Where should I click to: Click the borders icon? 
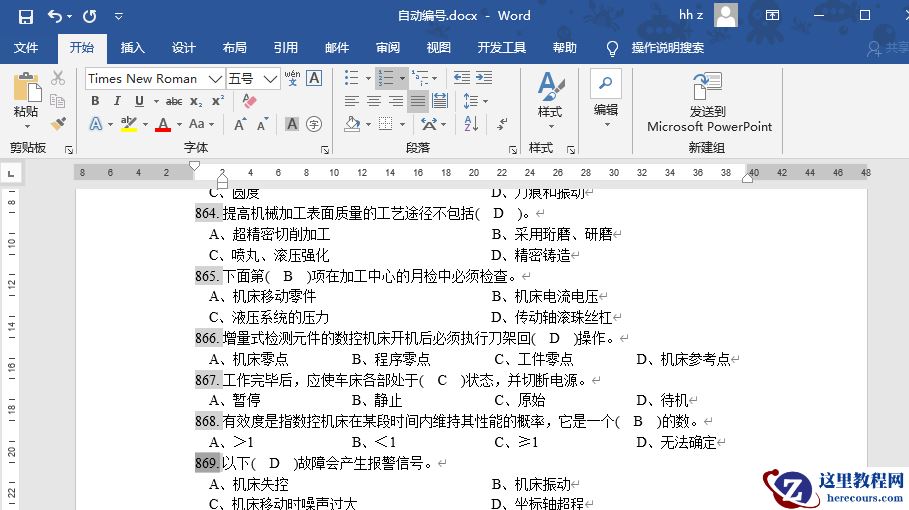[386, 124]
